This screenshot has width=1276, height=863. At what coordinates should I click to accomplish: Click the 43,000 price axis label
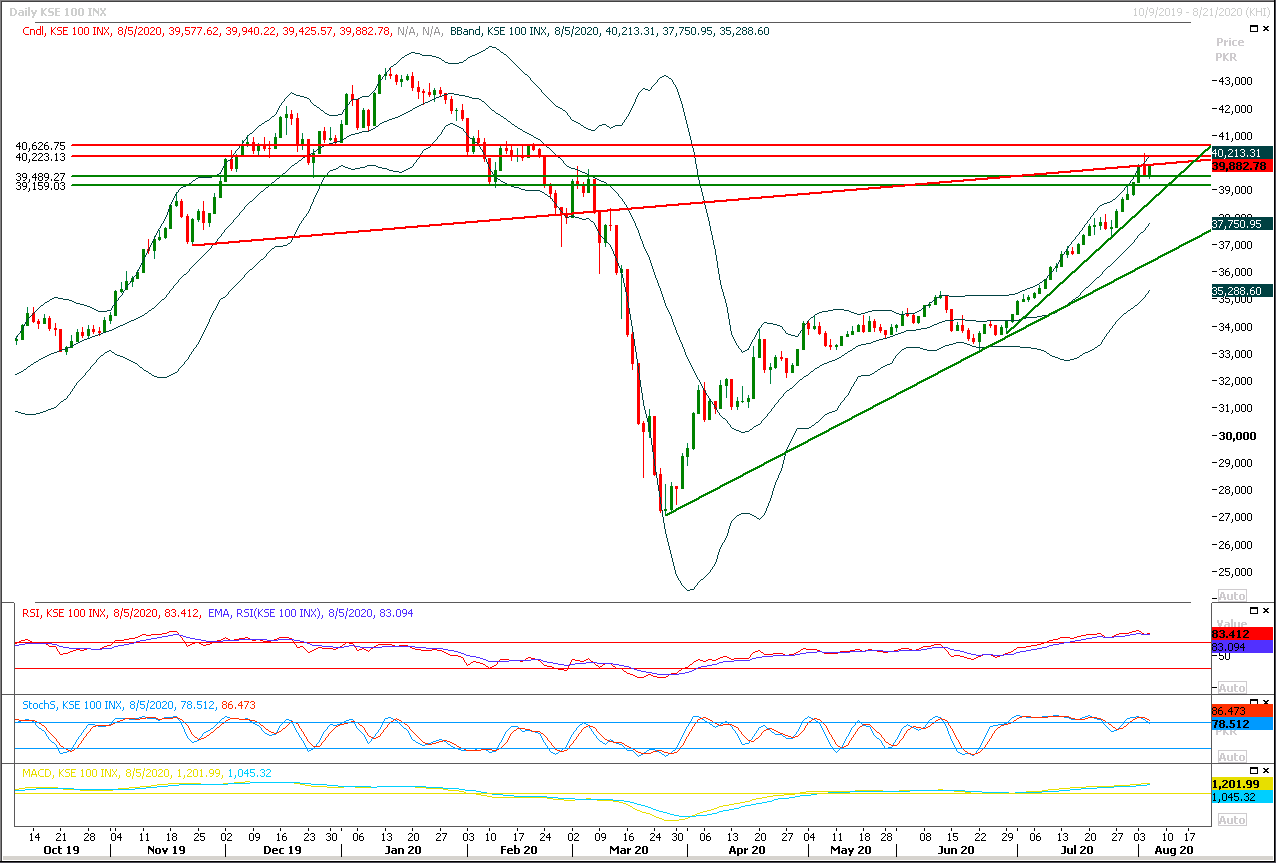(1237, 81)
